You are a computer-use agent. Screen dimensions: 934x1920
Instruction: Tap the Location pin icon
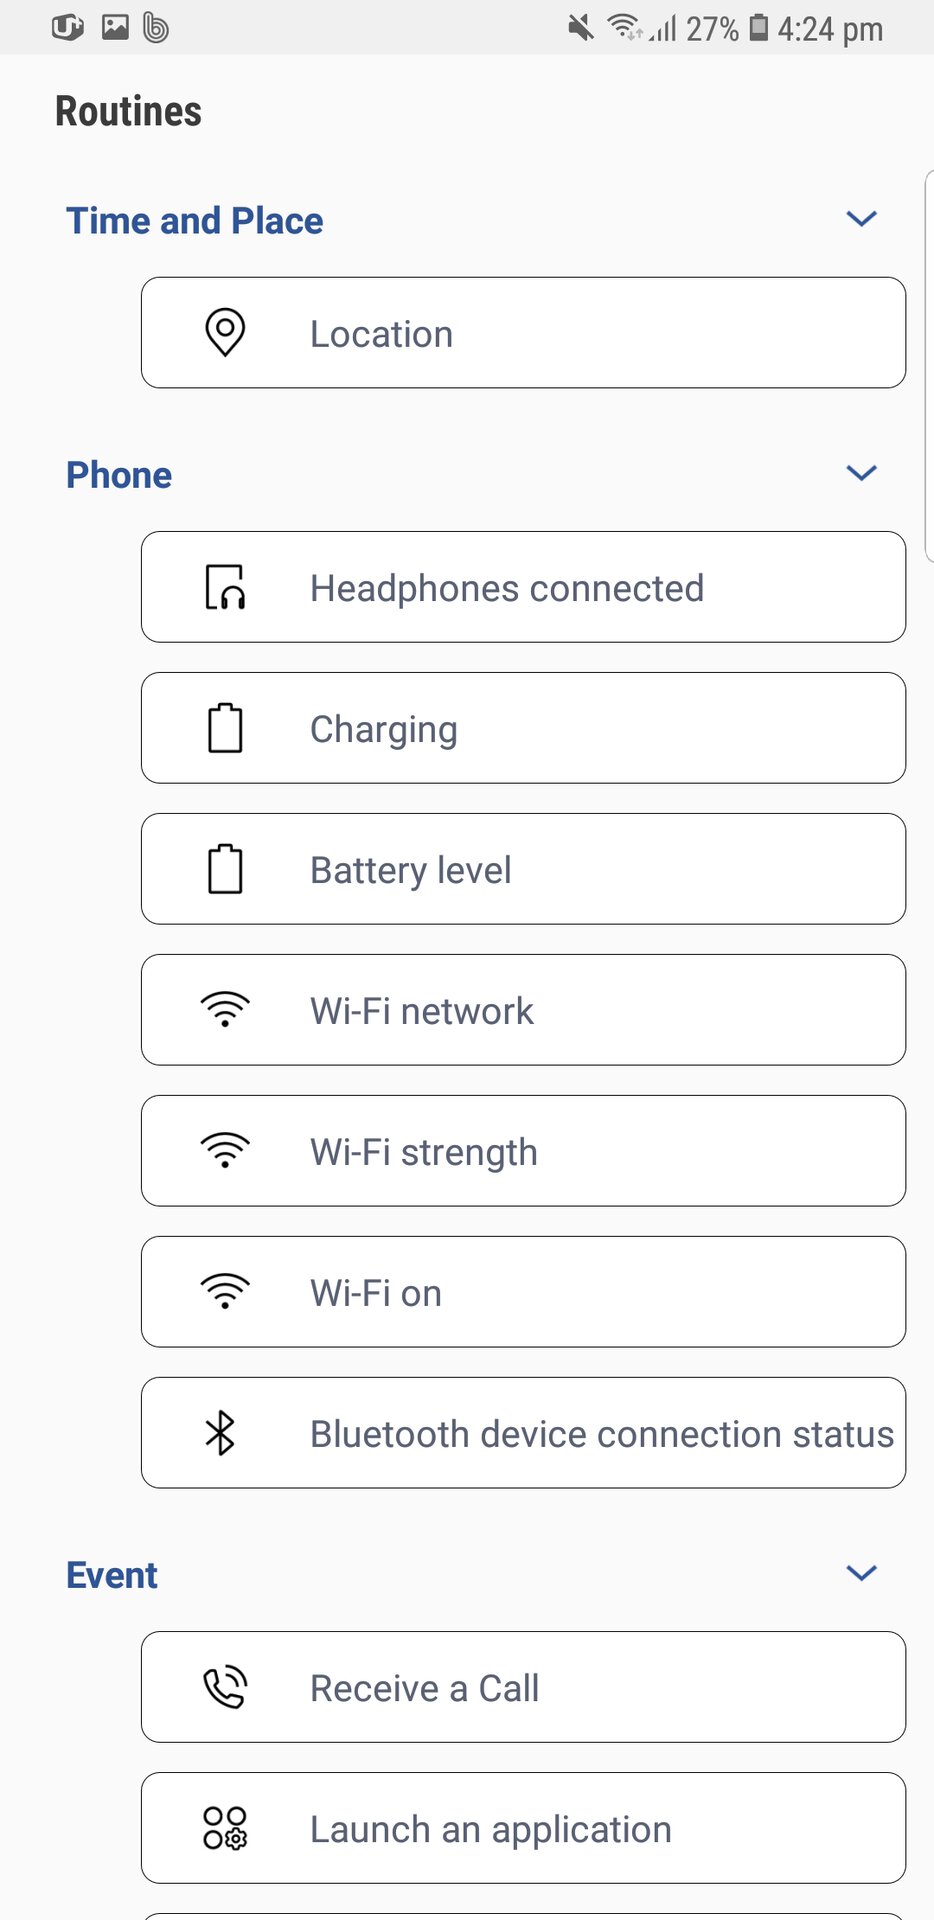click(225, 332)
